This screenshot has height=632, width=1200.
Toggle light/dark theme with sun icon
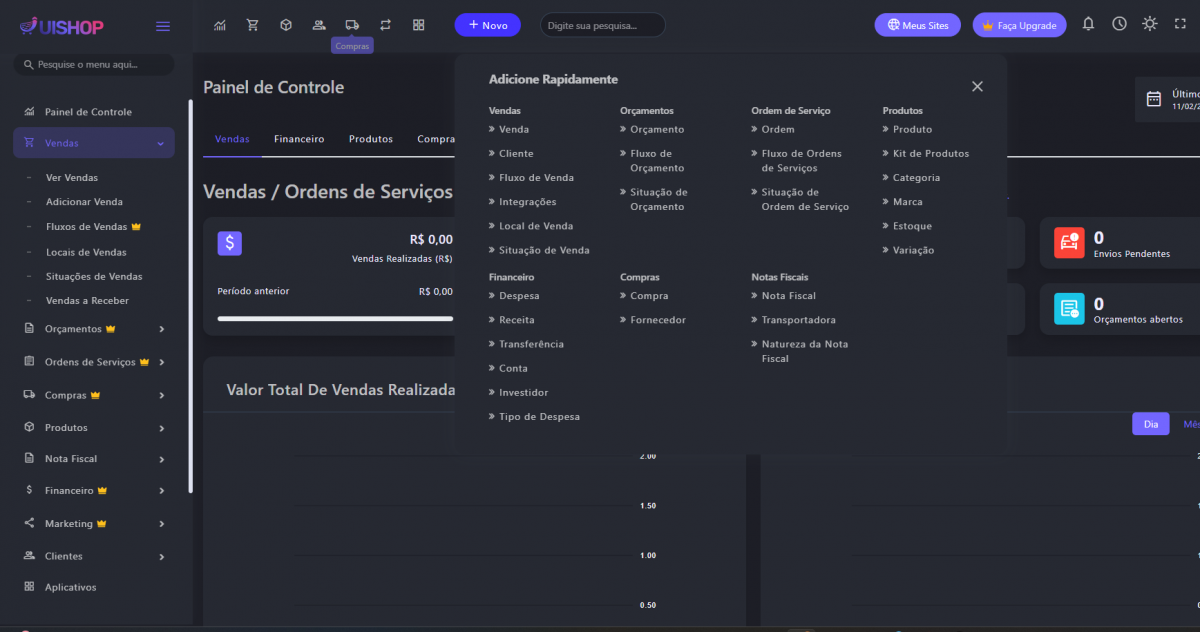[x=1150, y=24]
